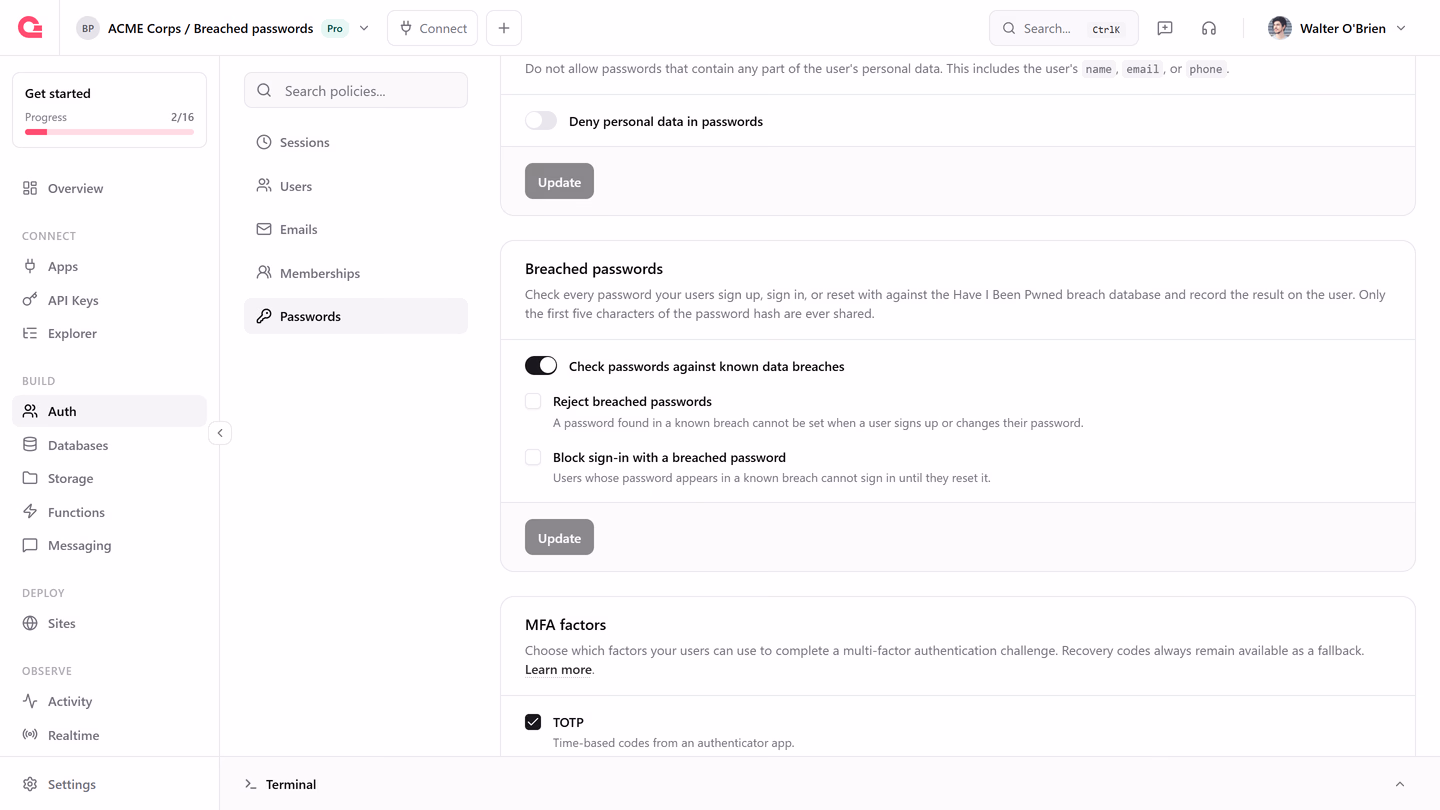
Task: Select Users policy tab
Action: [x=356, y=186]
